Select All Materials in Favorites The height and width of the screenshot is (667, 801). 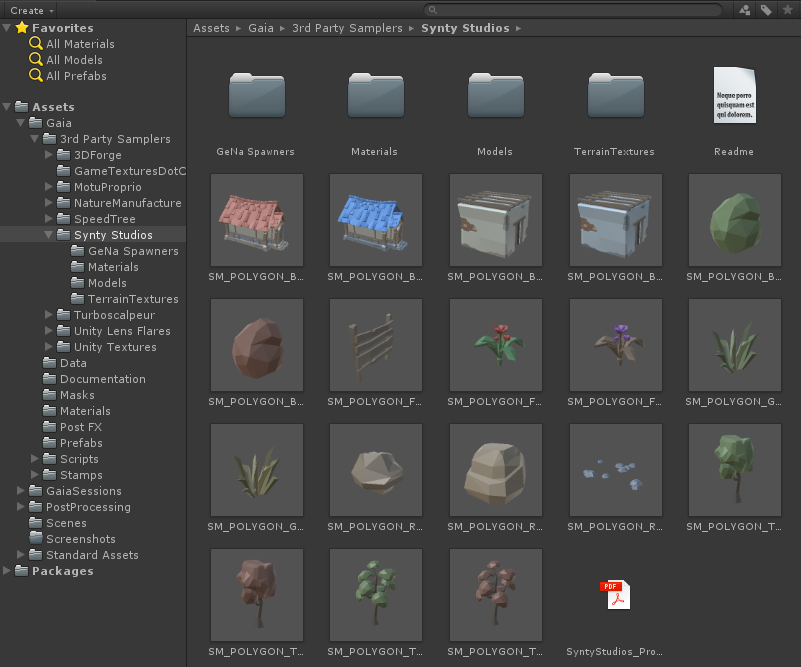[x=80, y=44]
